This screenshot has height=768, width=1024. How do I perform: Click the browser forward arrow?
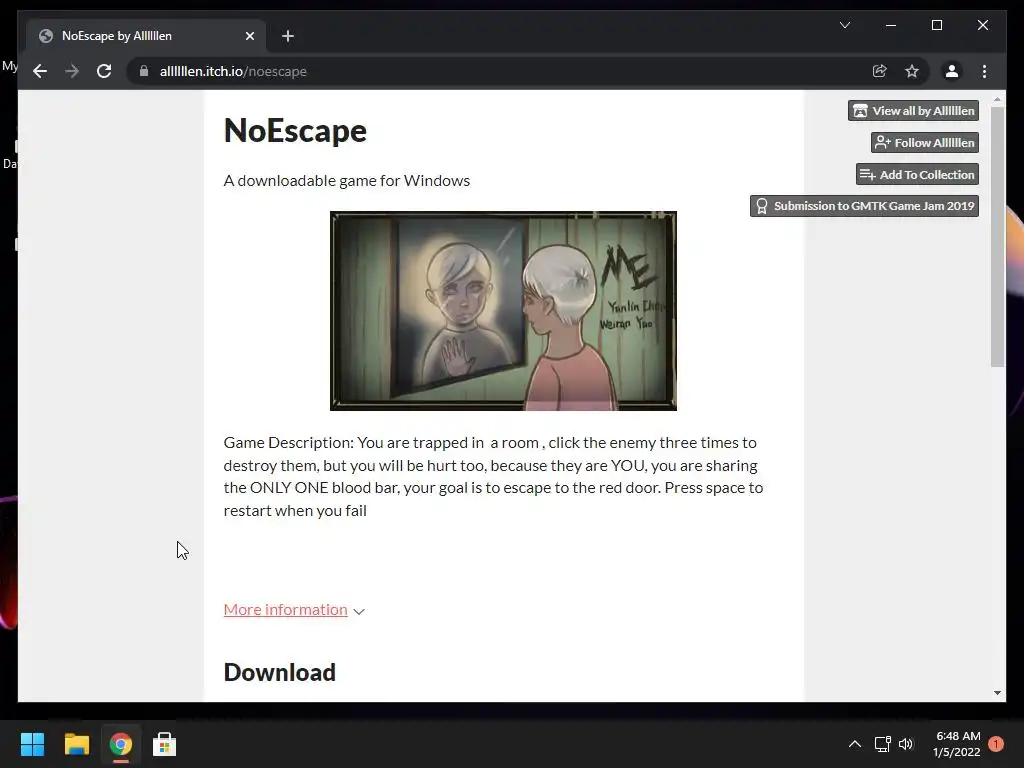point(72,71)
